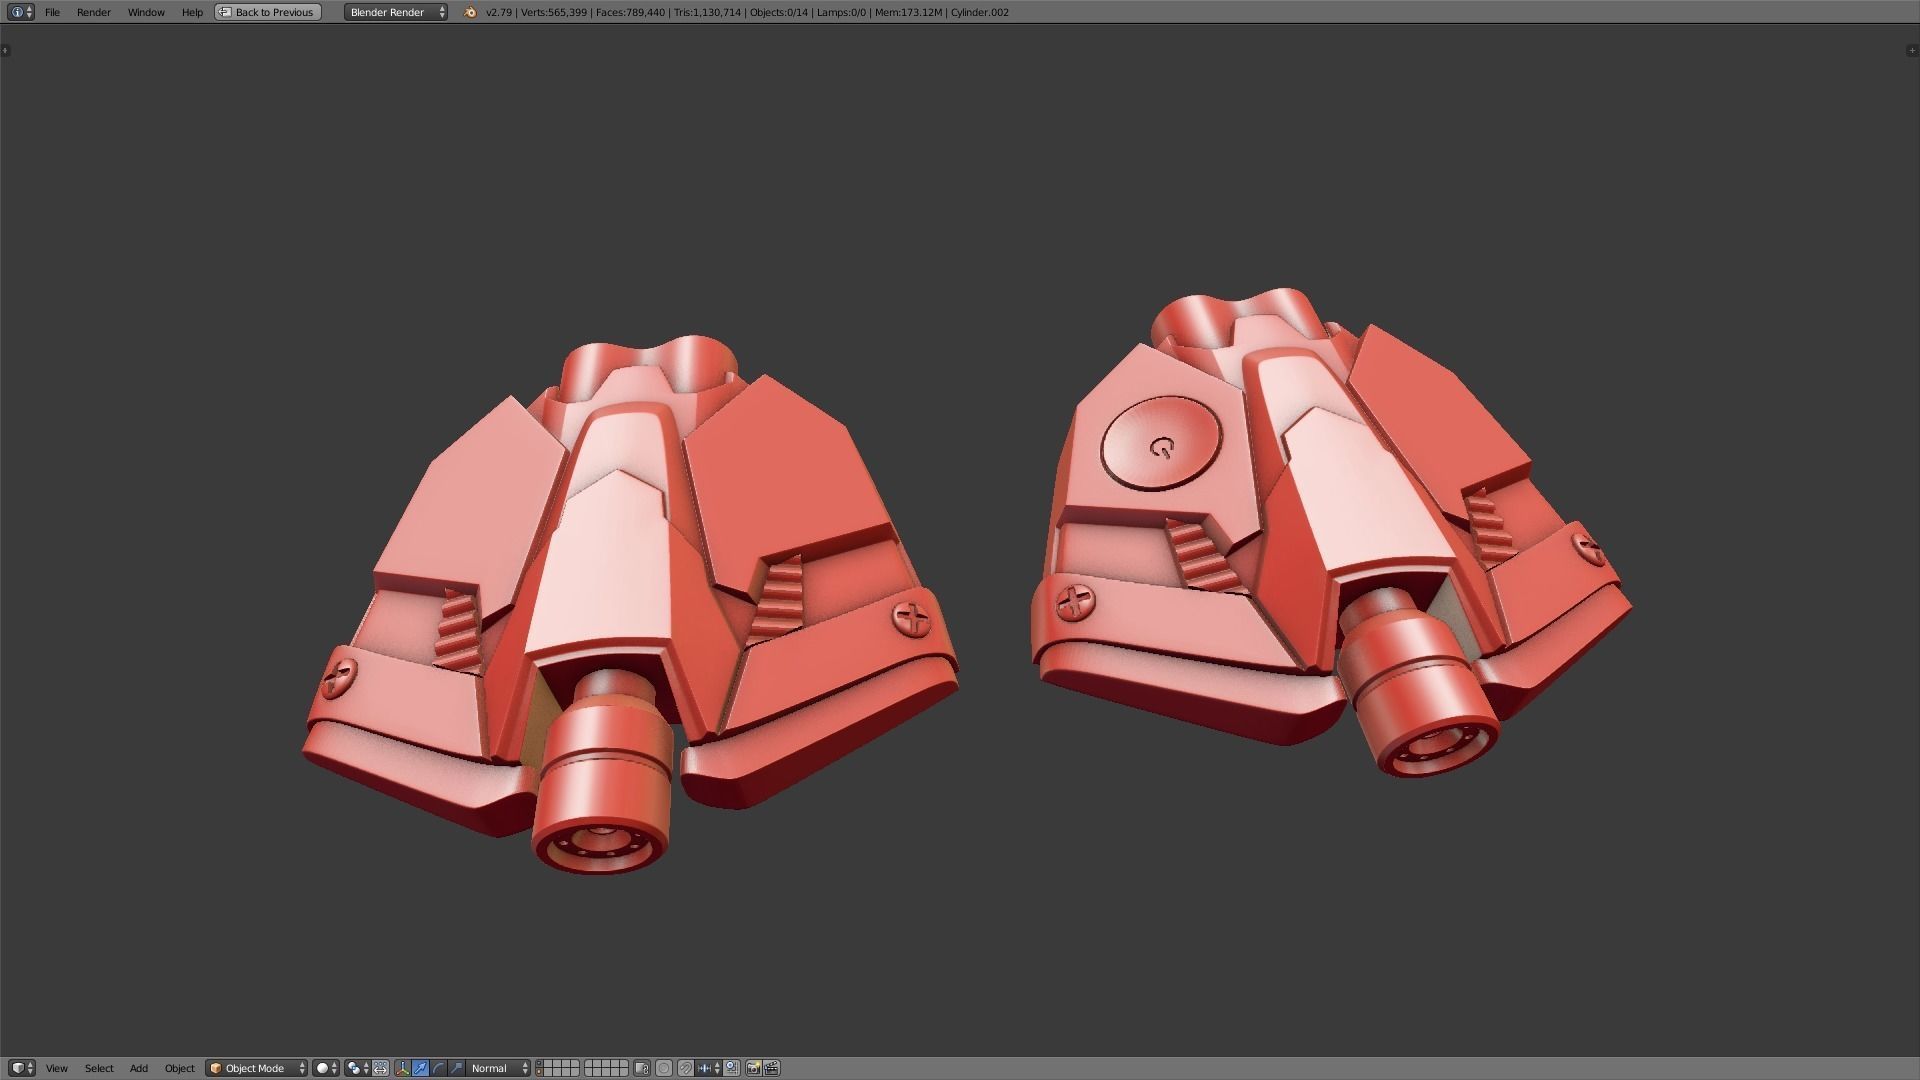This screenshot has height=1080, width=1920.
Task: Toggle the snap magnet icon
Action: click(x=685, y=1068)
